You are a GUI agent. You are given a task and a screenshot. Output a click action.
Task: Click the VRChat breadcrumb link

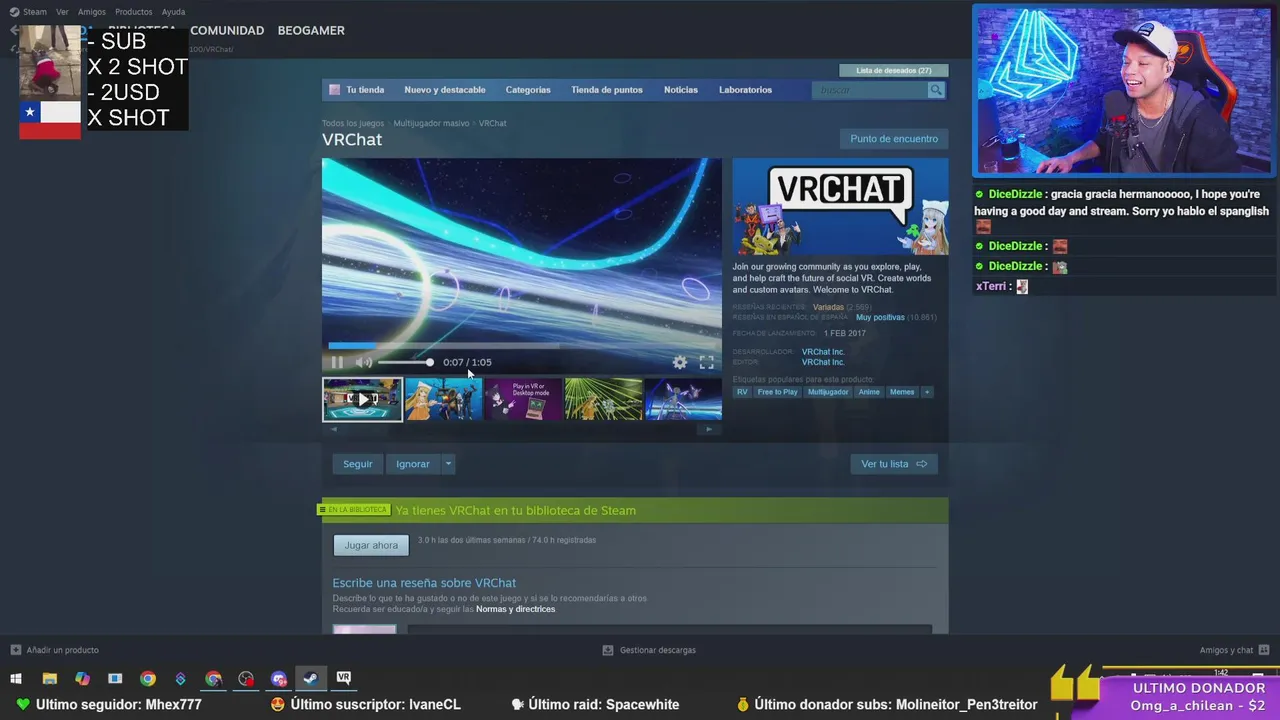click(x=492, y=123)
